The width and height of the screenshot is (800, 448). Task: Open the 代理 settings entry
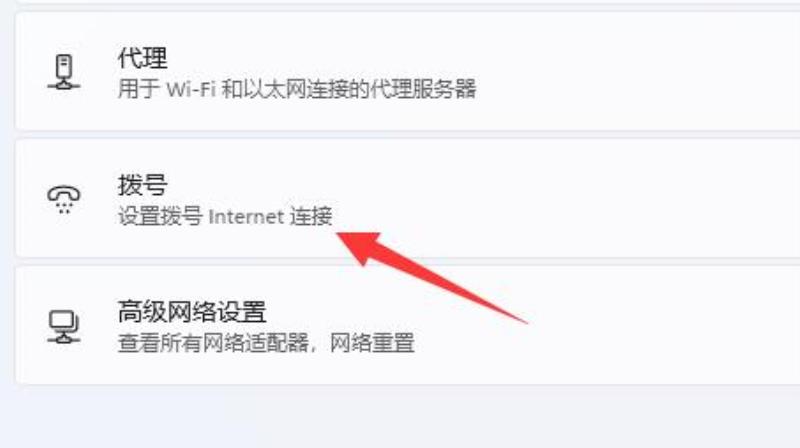408,71
